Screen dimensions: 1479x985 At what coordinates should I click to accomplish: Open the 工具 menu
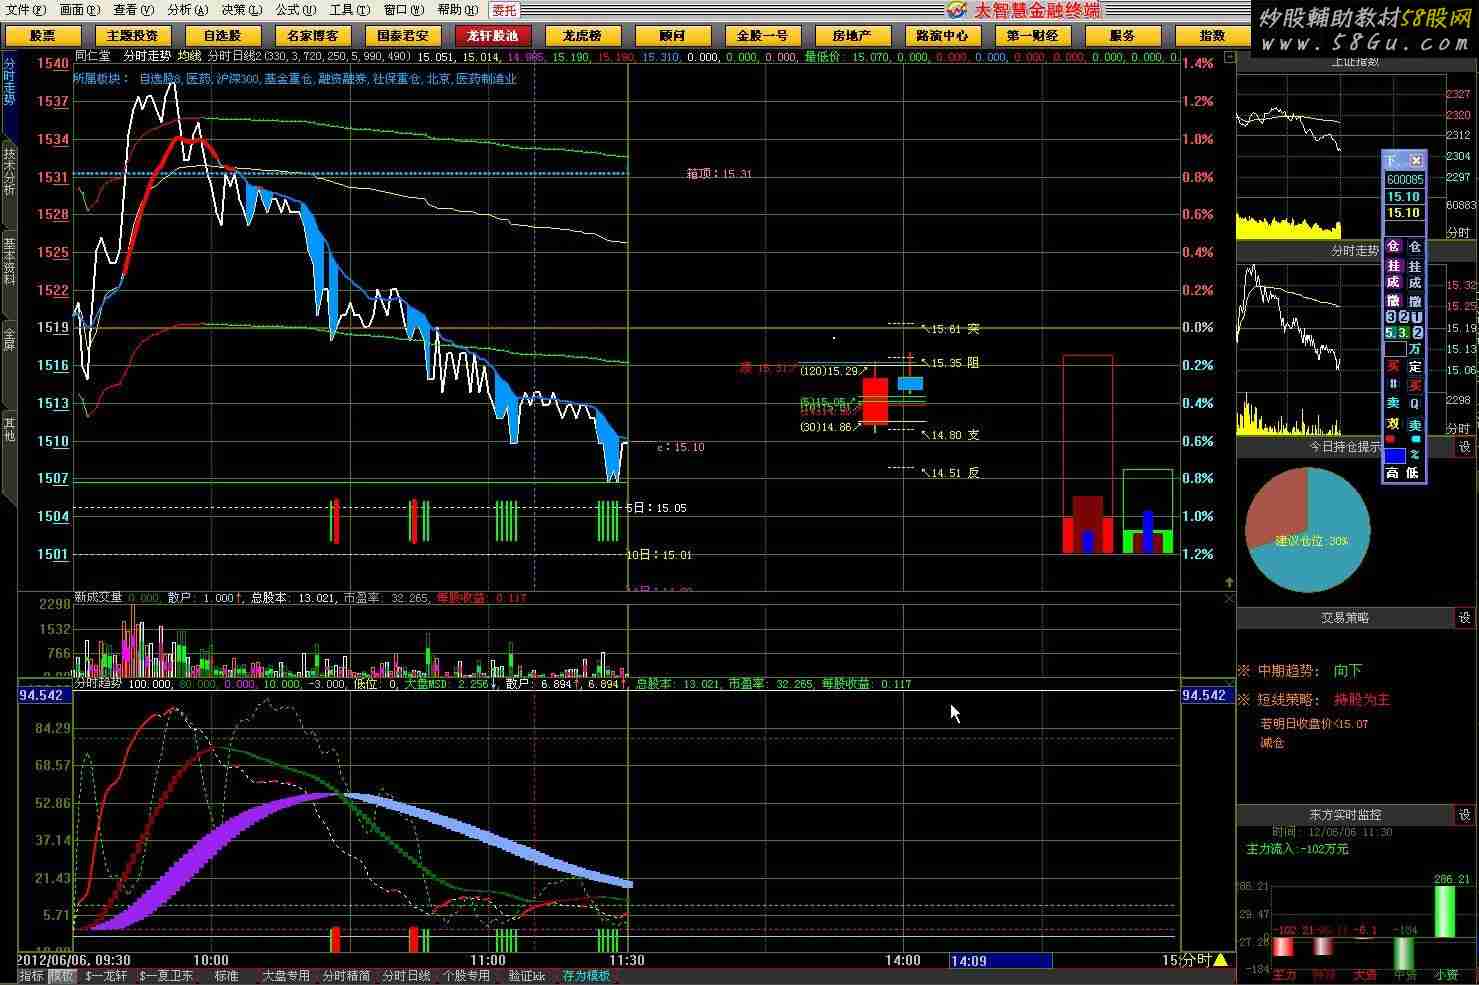click(x=349, y=9)
